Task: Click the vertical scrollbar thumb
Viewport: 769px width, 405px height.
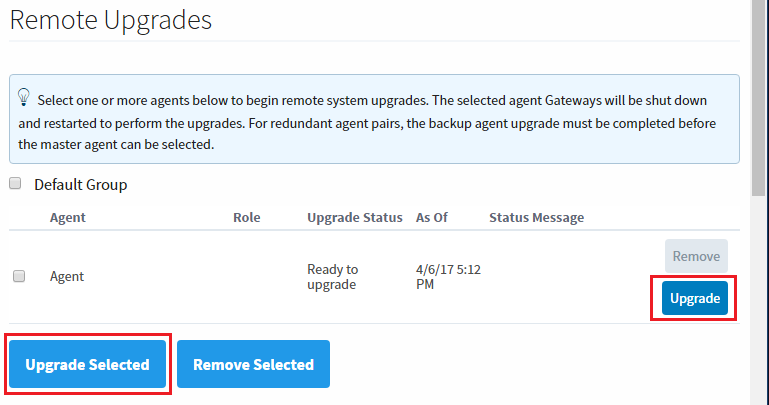Action: (x=758, y=98)
